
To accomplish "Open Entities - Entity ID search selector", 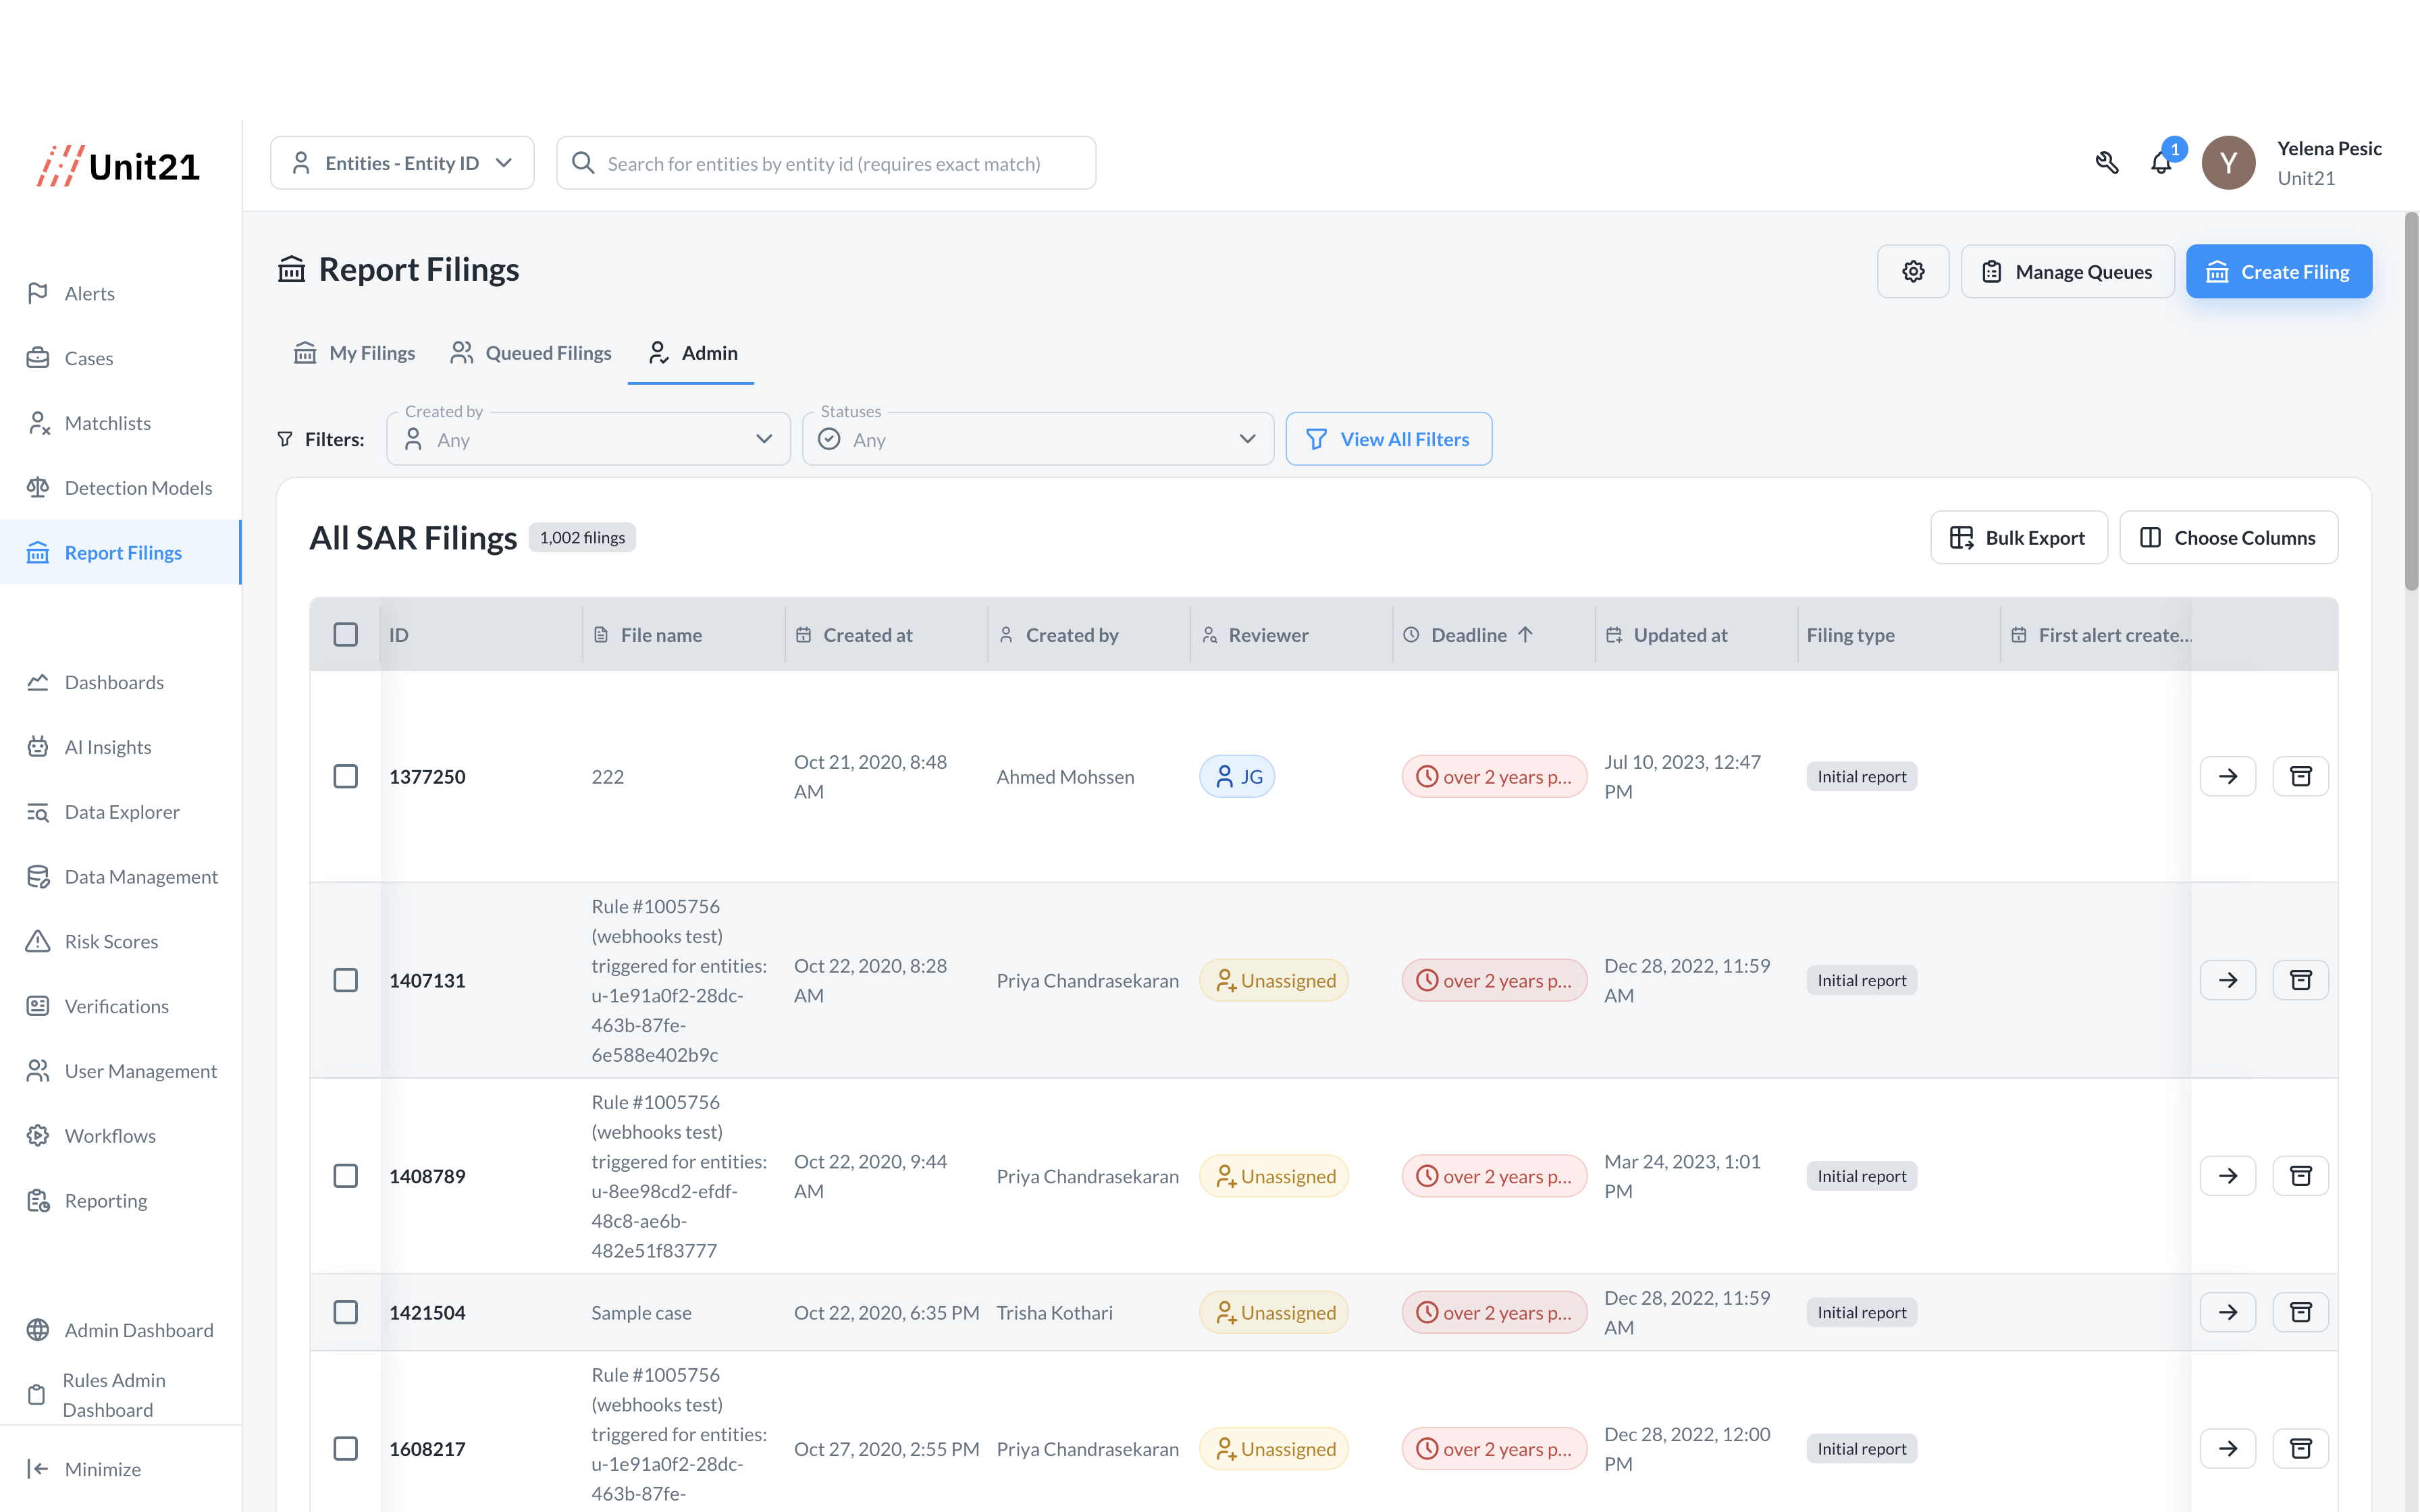I will [402, 163].
